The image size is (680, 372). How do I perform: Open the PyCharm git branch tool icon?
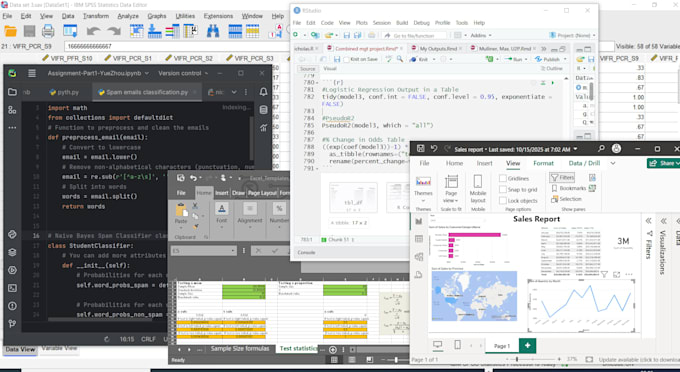click(x=12, y=323)
